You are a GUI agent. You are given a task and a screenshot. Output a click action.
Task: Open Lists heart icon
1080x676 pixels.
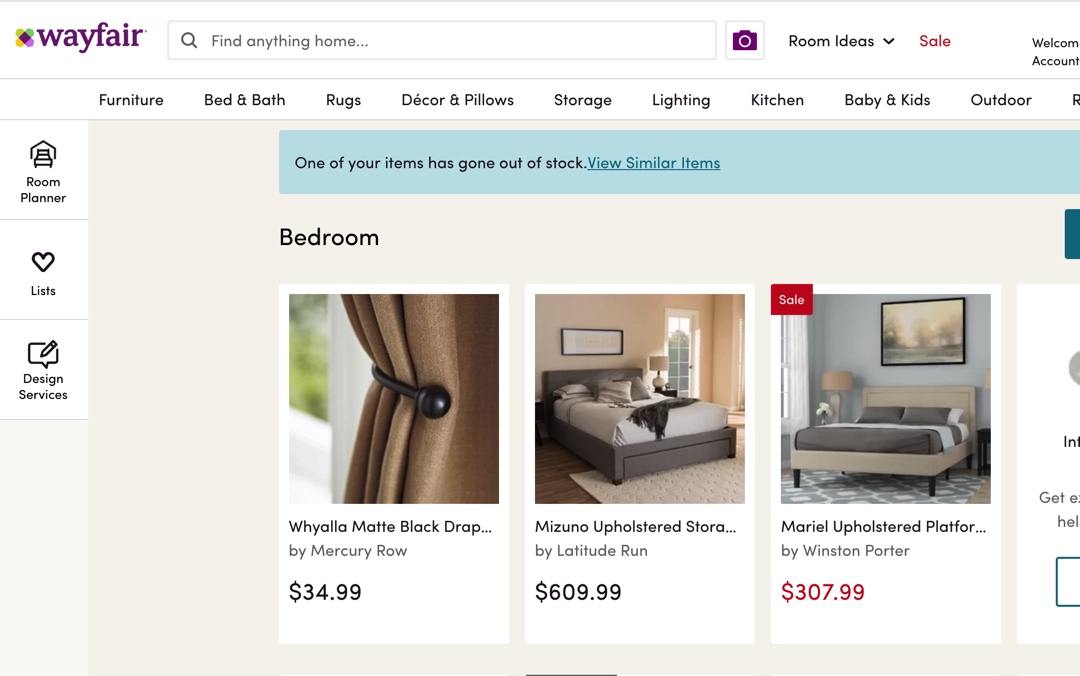[x=43, y=262]
